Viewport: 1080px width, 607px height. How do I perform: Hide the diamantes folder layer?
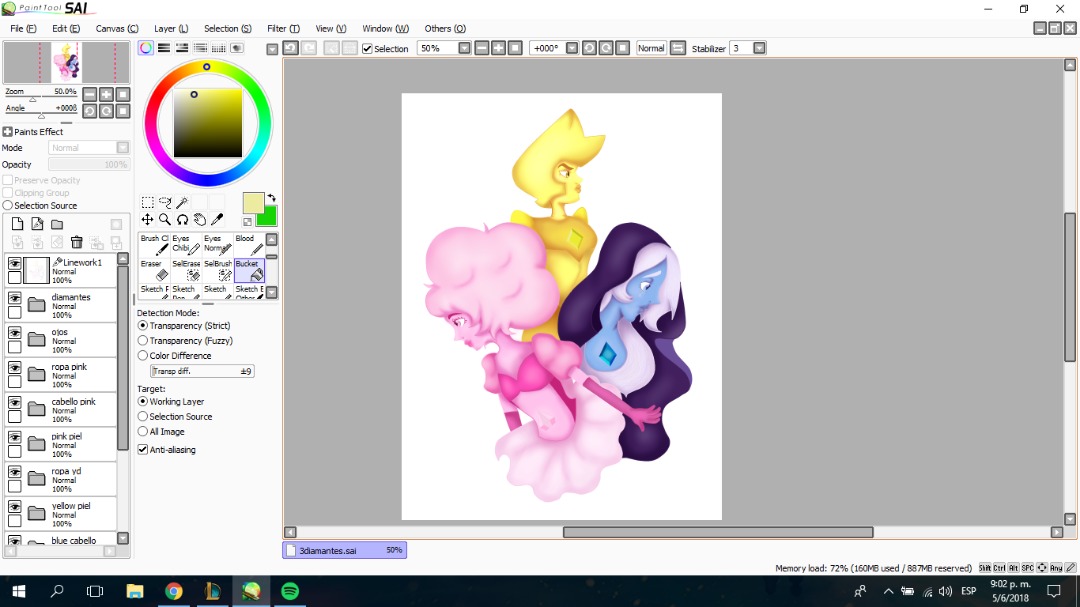[x=14, y=298]
